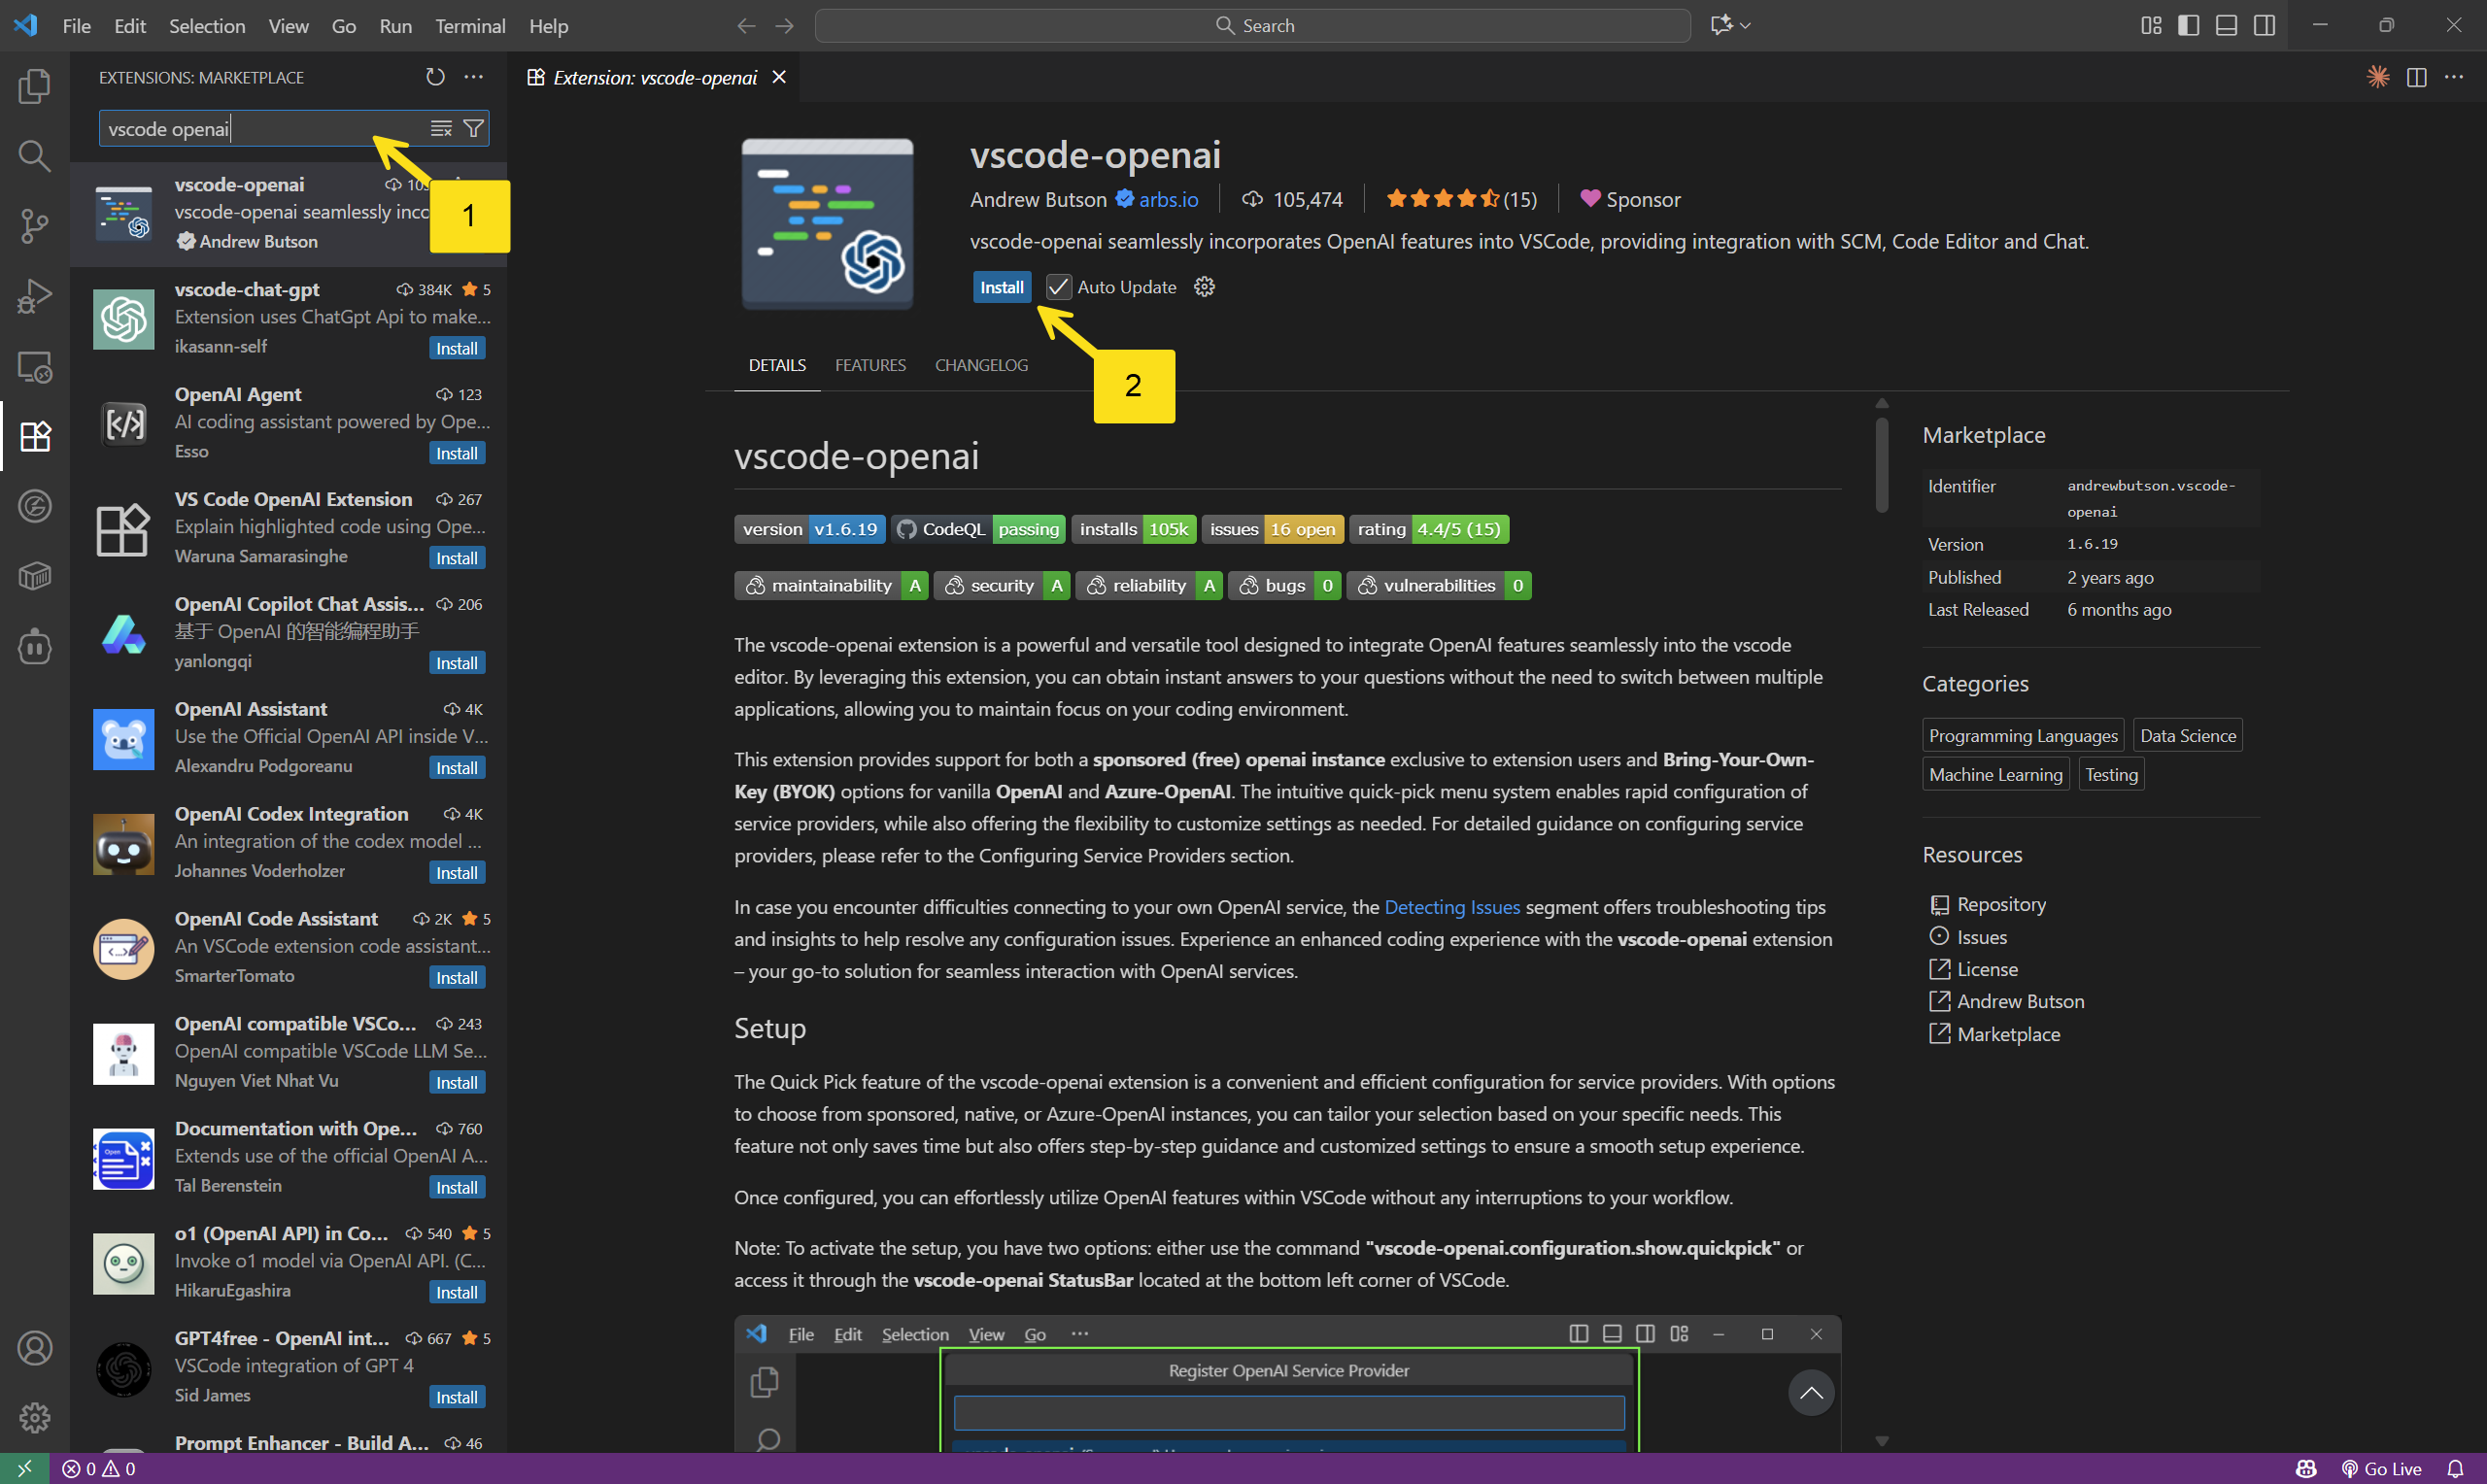Image resolution: width=2487 pixels, height=1484 pixels.
Task: Click the scroll-to-top arrow button
Action: [x=1810, y=1393]
